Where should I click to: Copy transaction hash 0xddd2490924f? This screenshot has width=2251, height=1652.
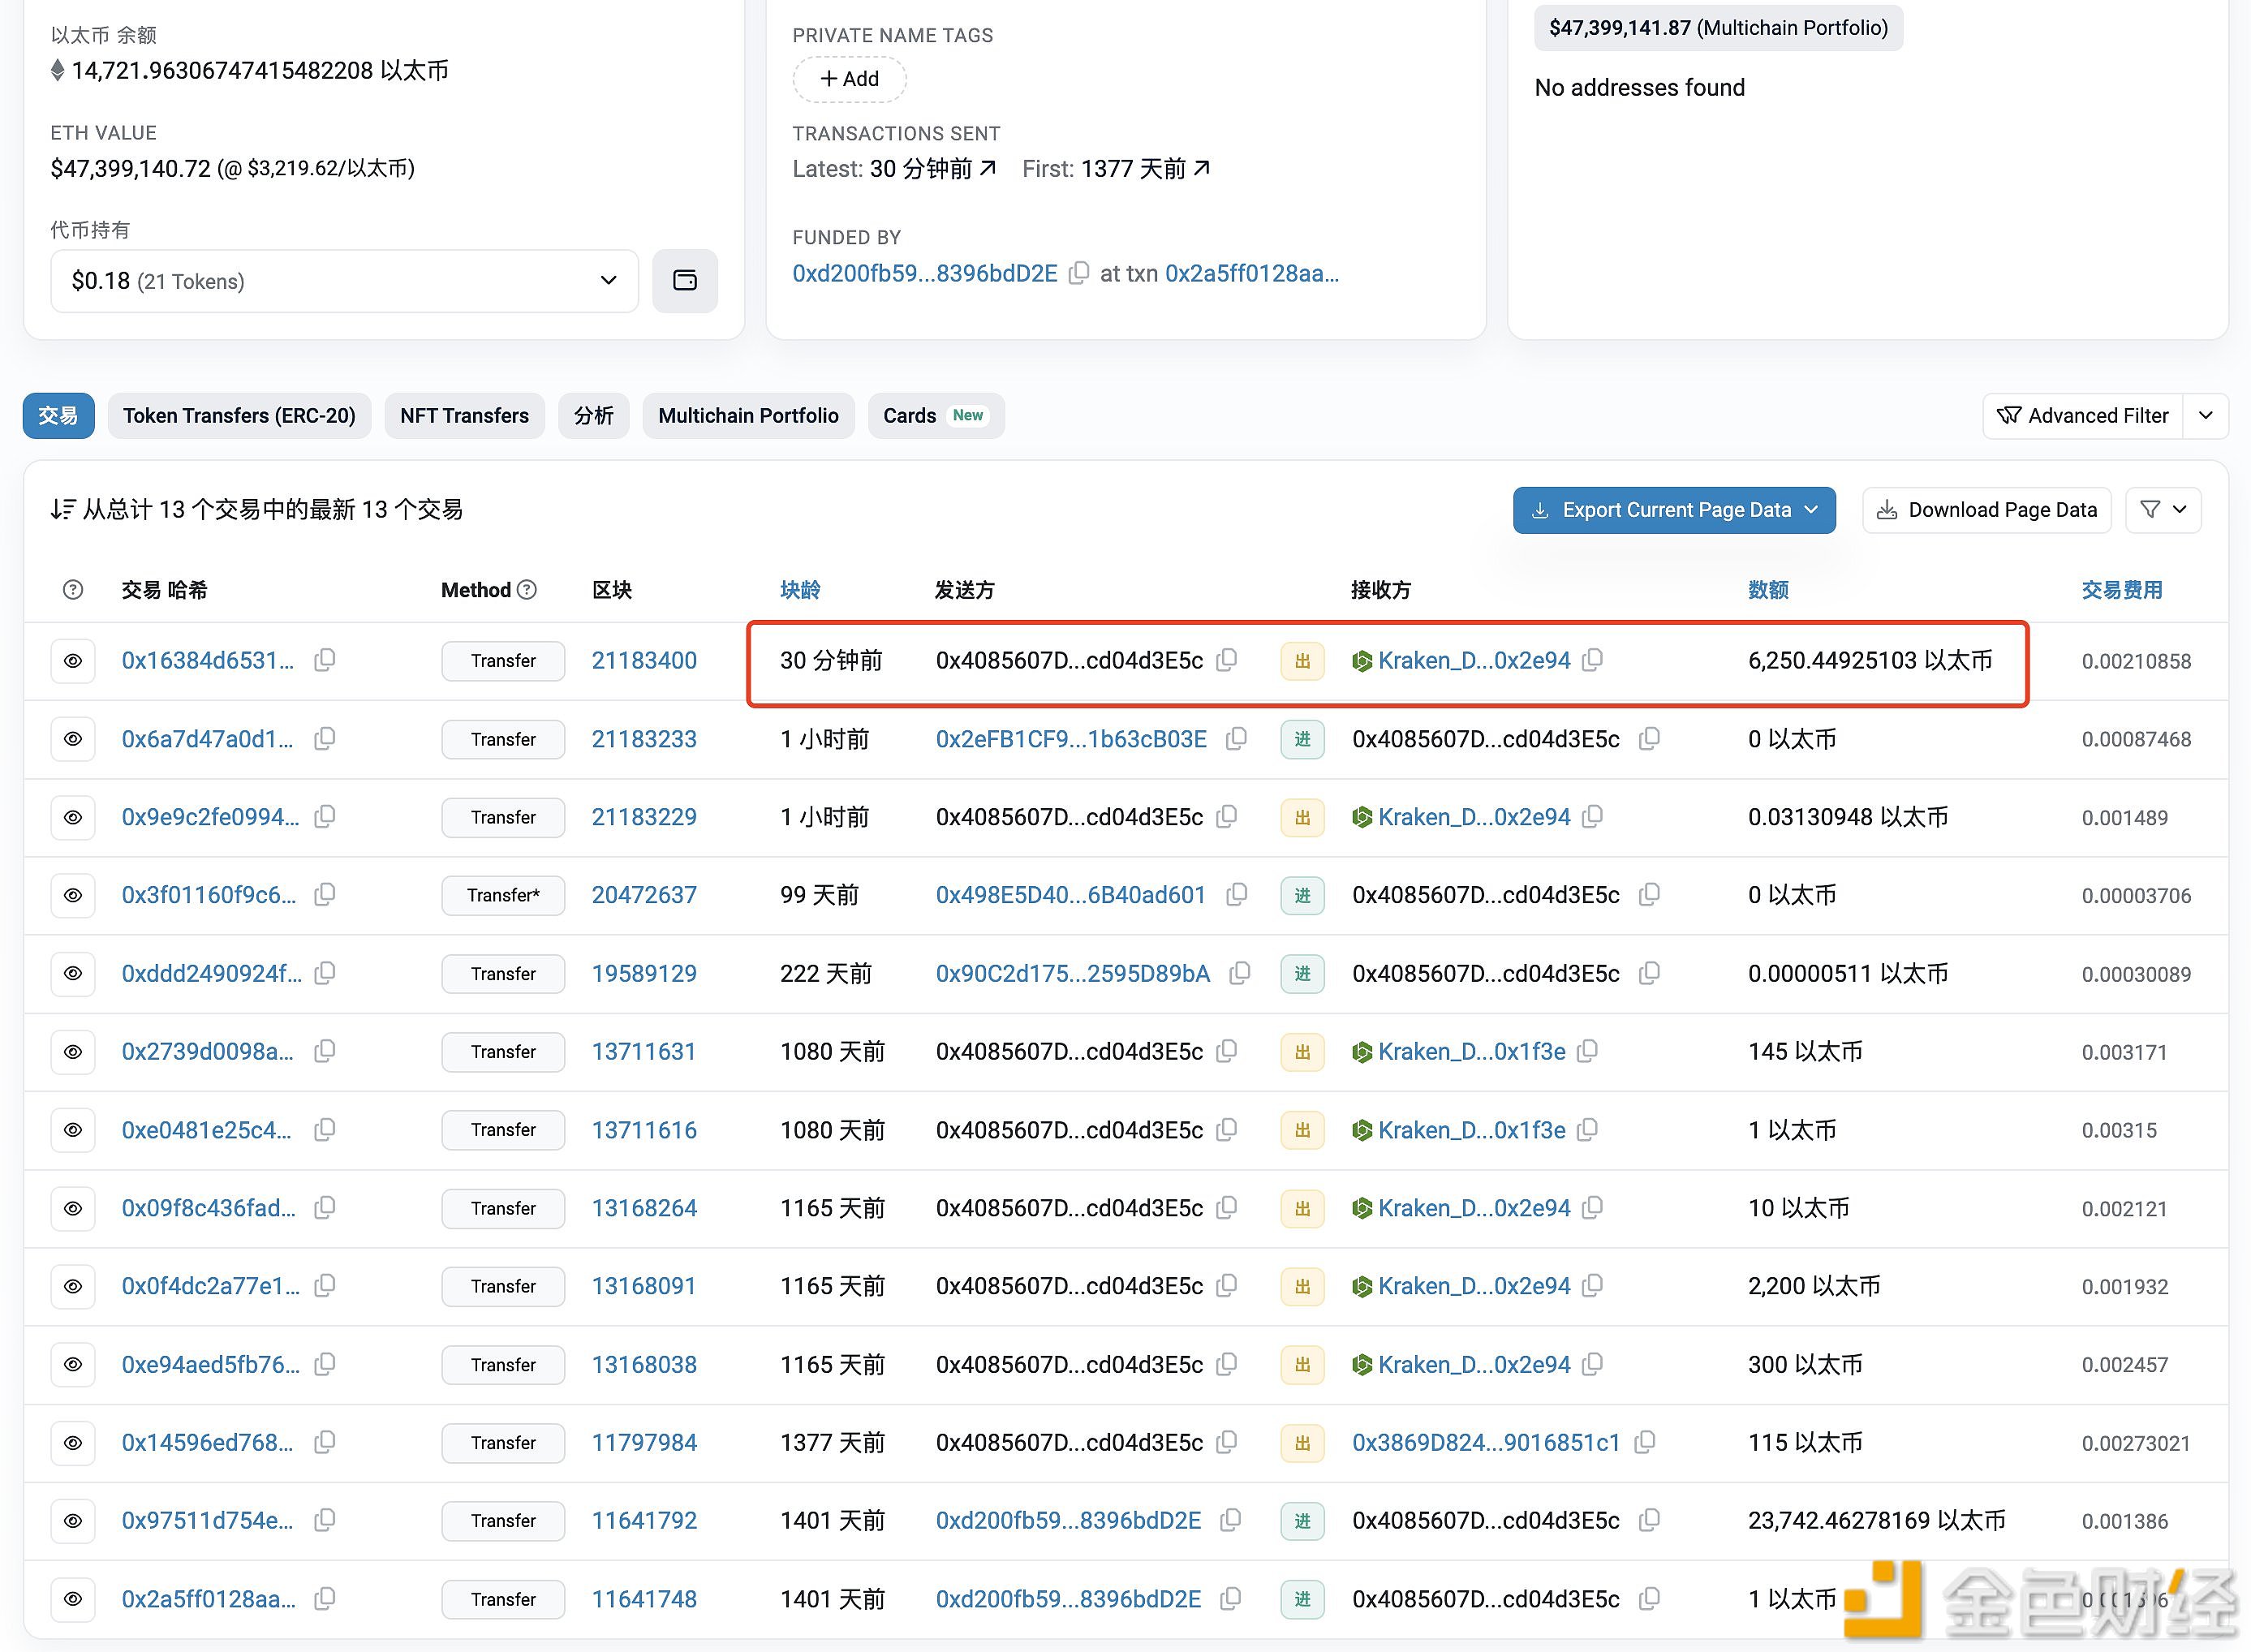(324, 973)
